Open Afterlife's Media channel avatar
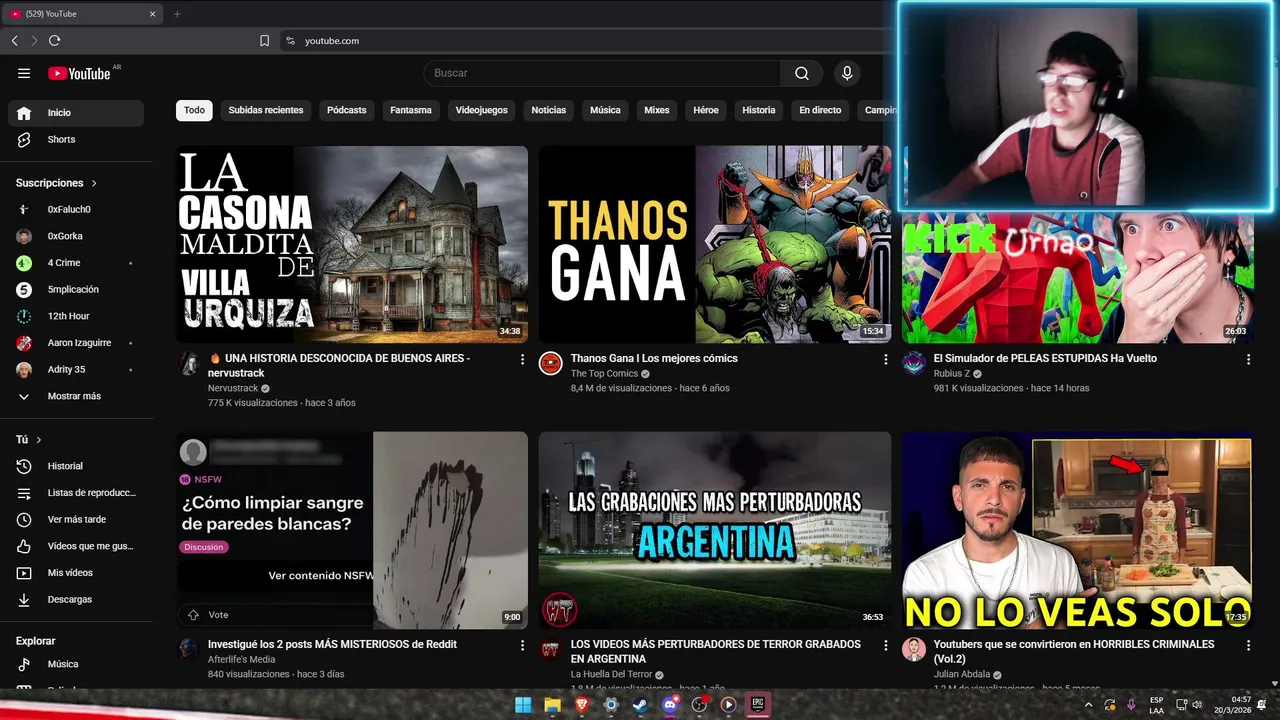 [189, 649]
